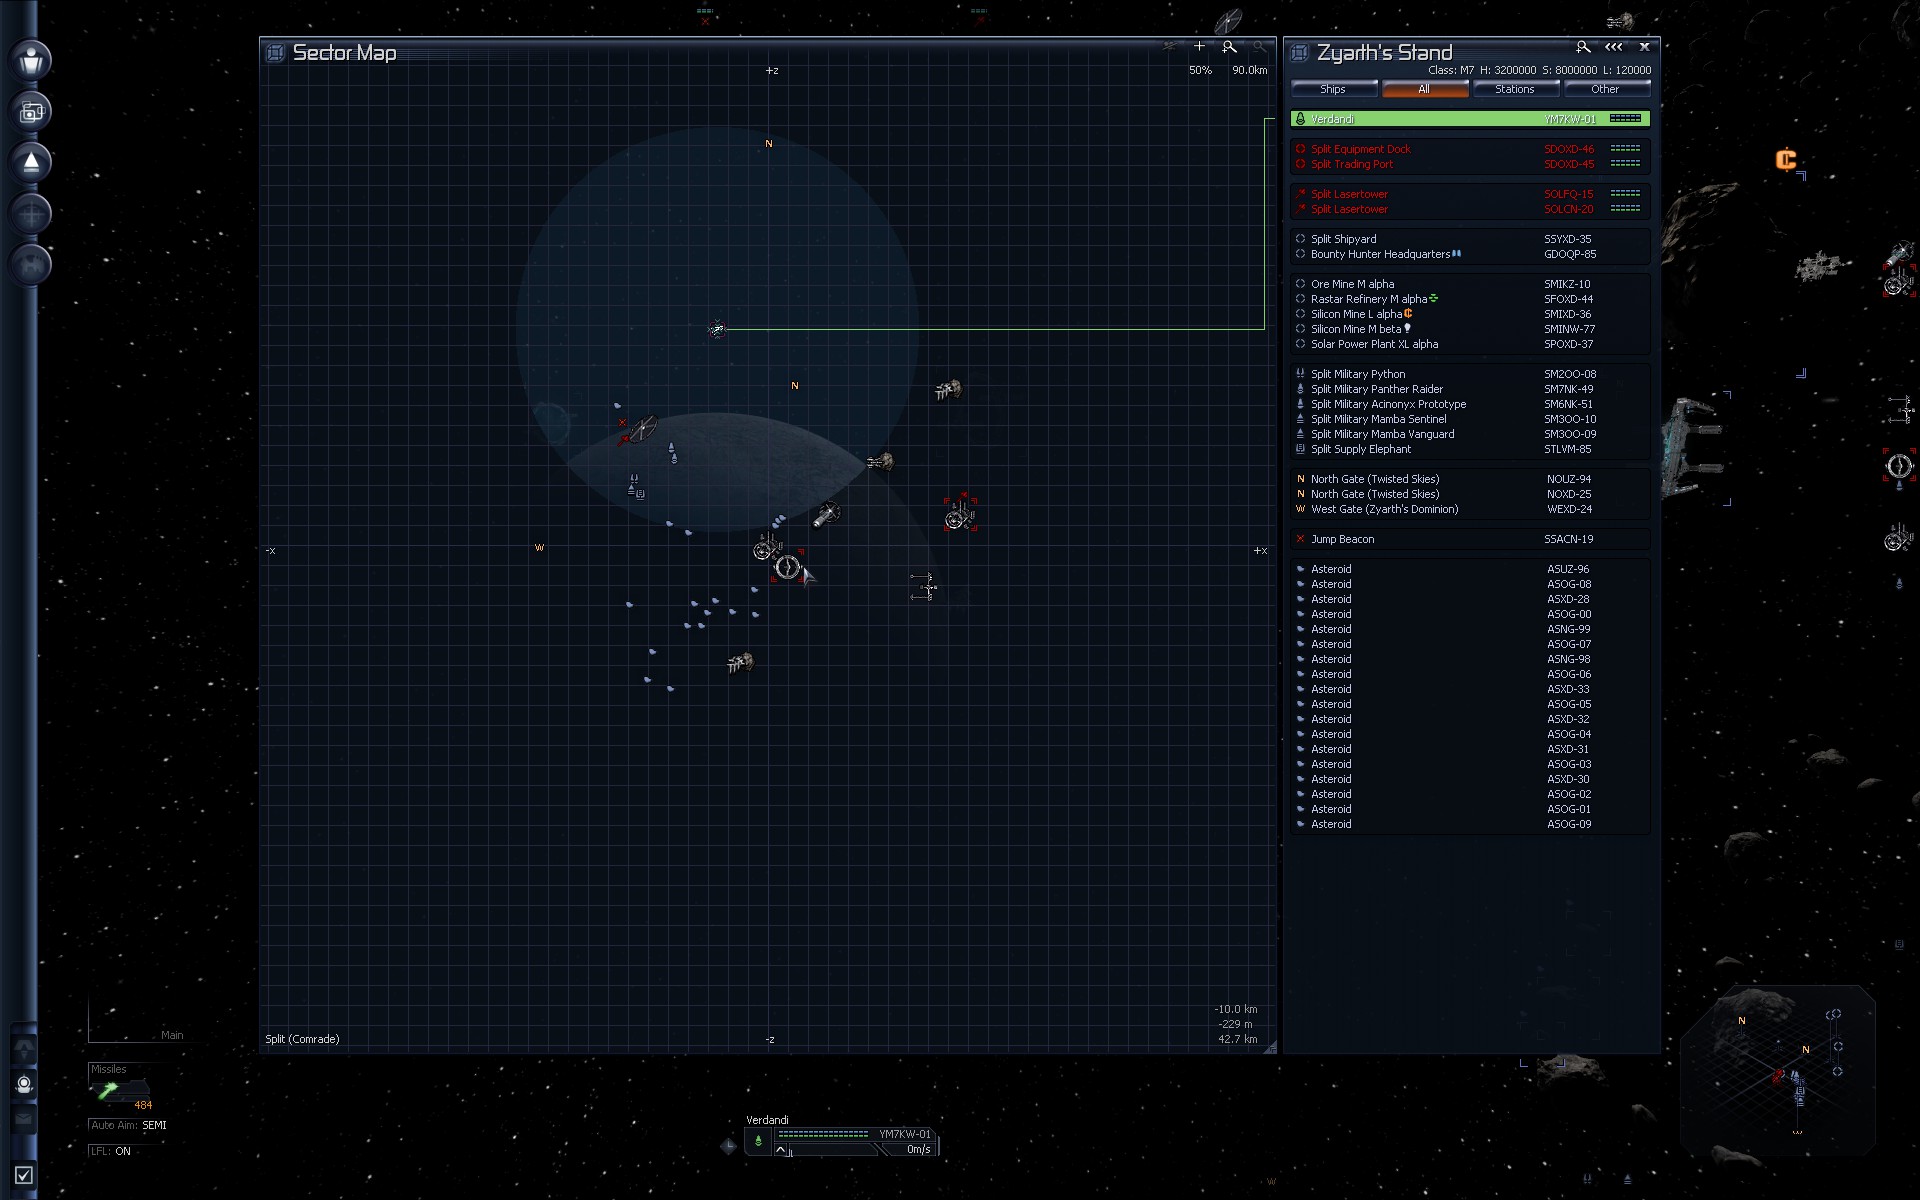Click the zoom-in magnifier on Sector Map
This screenshot has height=1200, width=1920.
coord(1229,47)
